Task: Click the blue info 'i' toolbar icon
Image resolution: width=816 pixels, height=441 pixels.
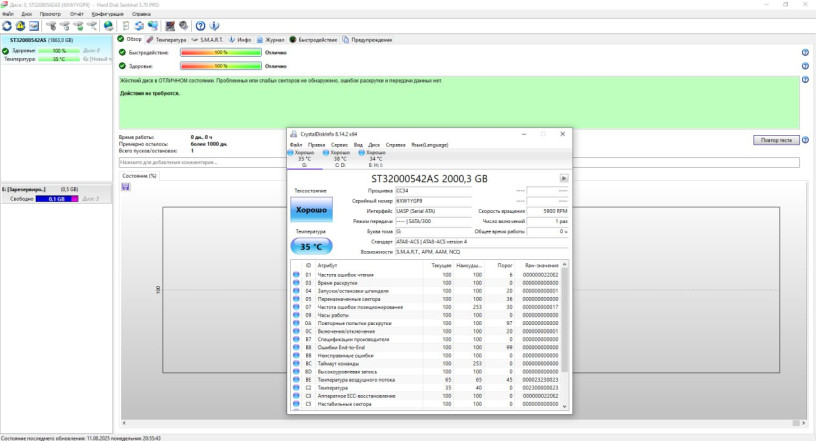Action: (x=214, y=26)
